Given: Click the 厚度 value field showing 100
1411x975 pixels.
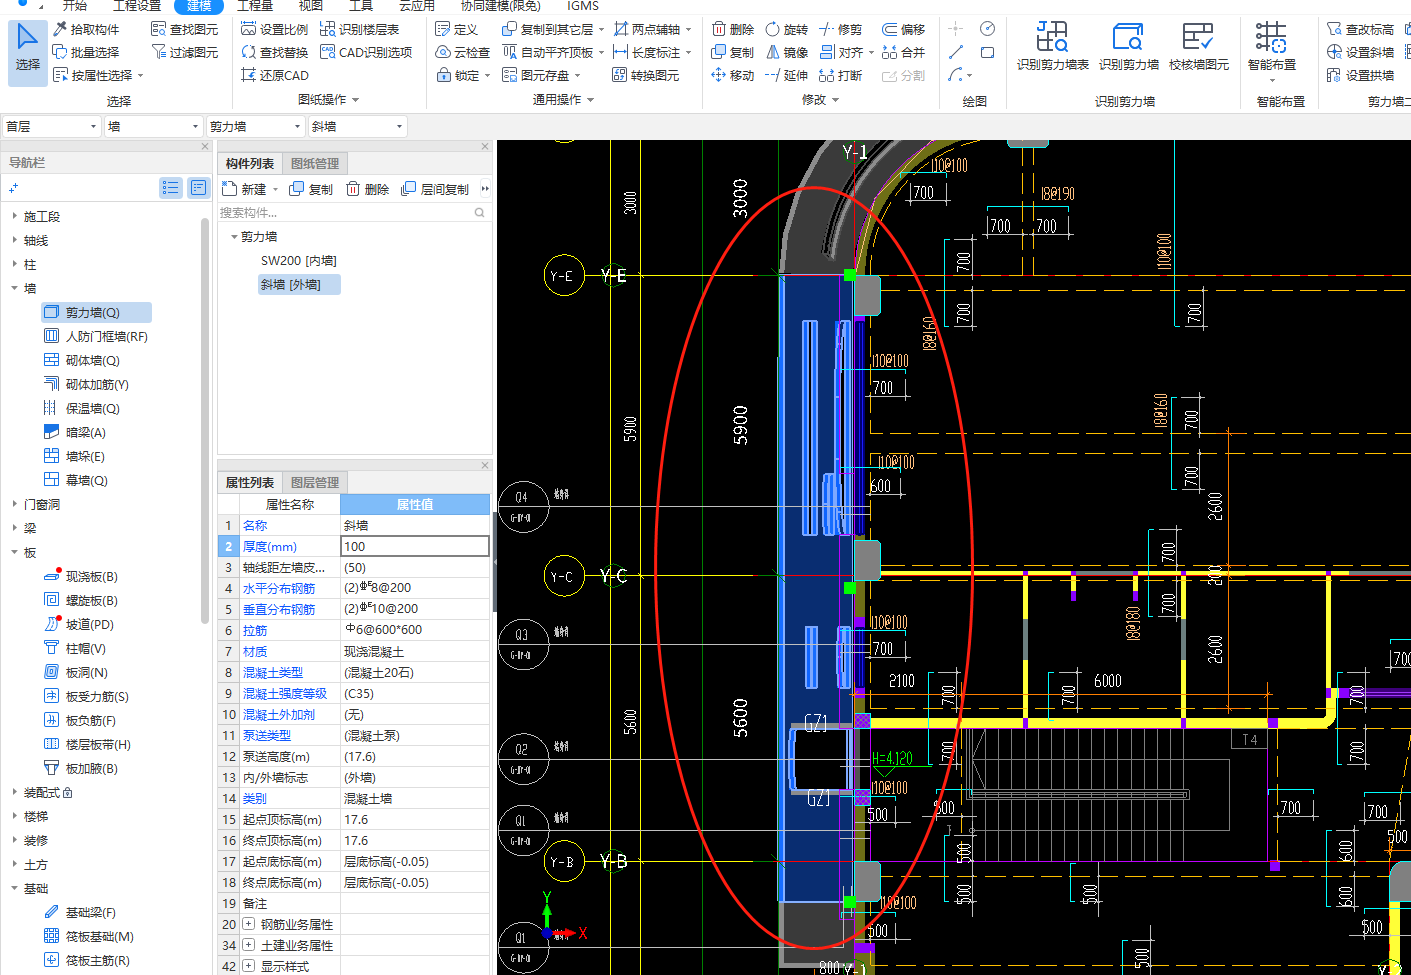Looking at the screenshot, I should pos(415,546).
